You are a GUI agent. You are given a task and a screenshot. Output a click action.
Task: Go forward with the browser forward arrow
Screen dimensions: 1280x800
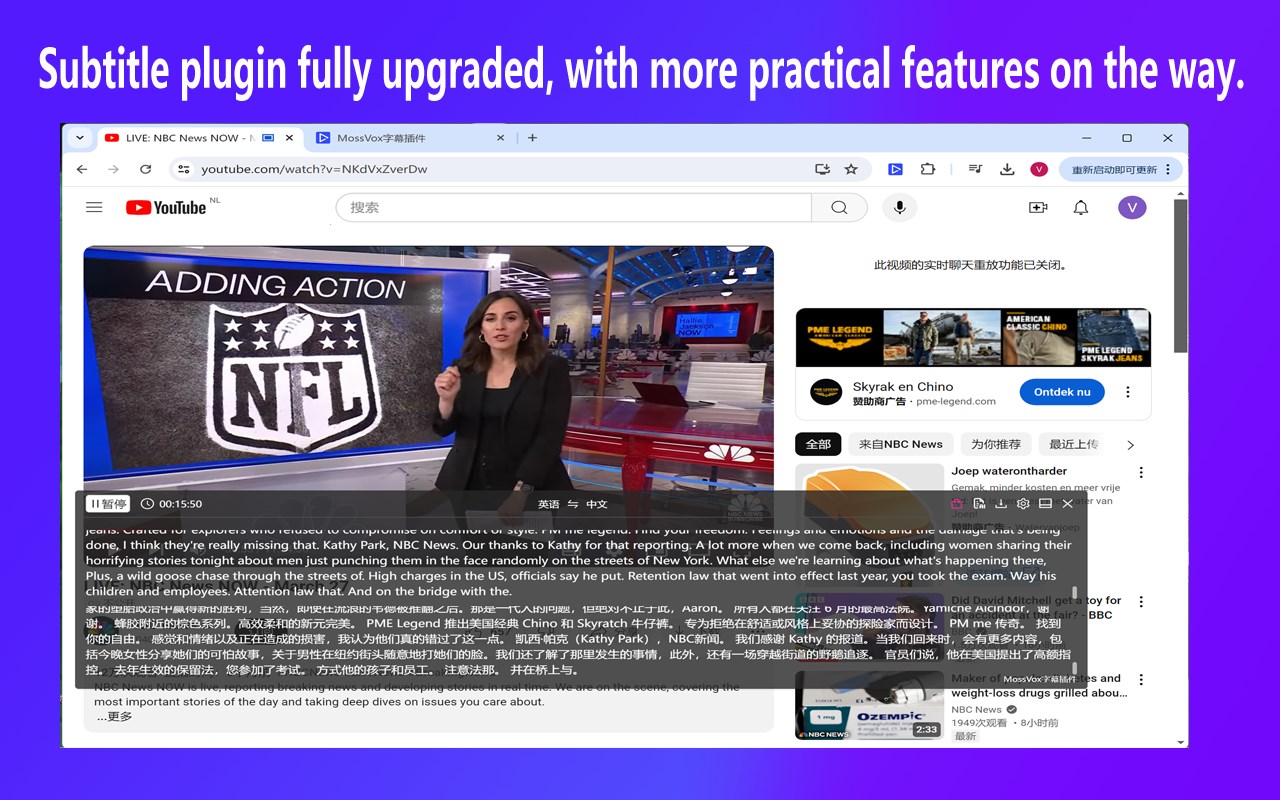[x=113, y=169]
